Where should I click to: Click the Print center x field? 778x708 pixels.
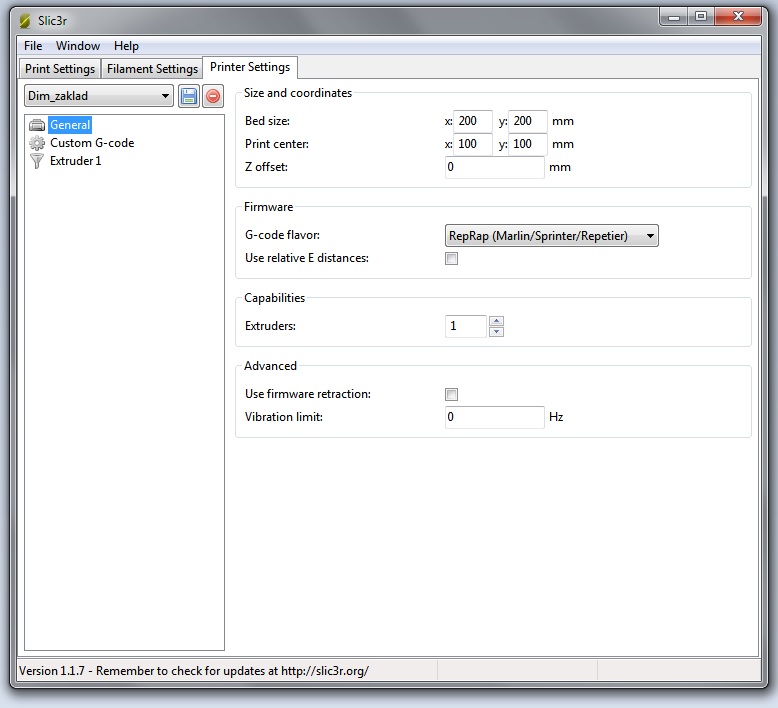473,144
